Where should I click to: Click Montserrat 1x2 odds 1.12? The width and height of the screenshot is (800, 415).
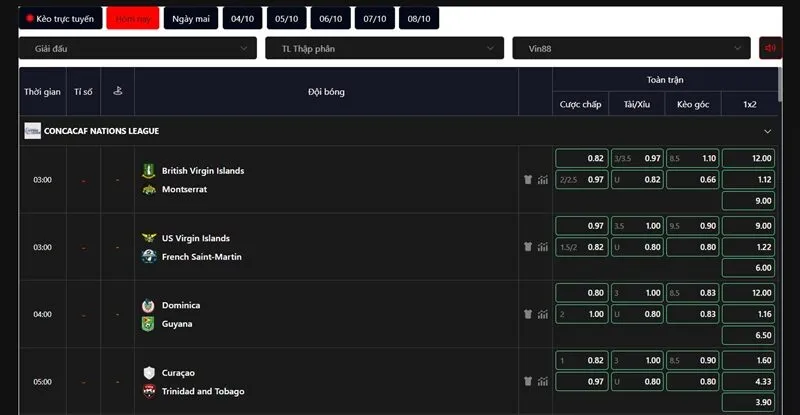click(748, 180)
